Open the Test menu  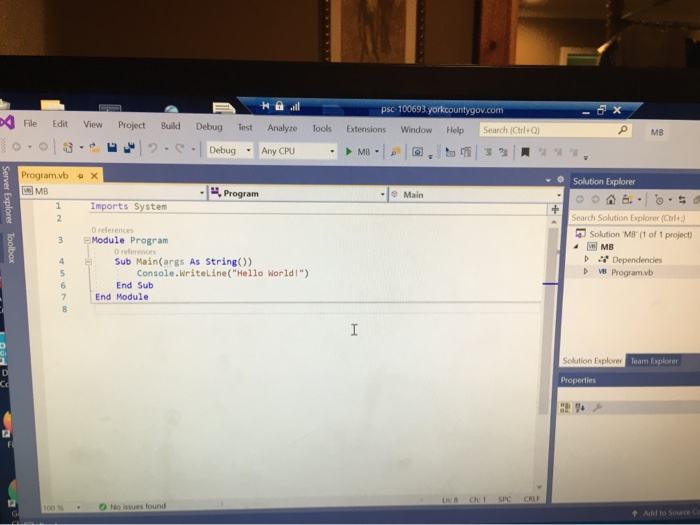[x=245, y=128]
